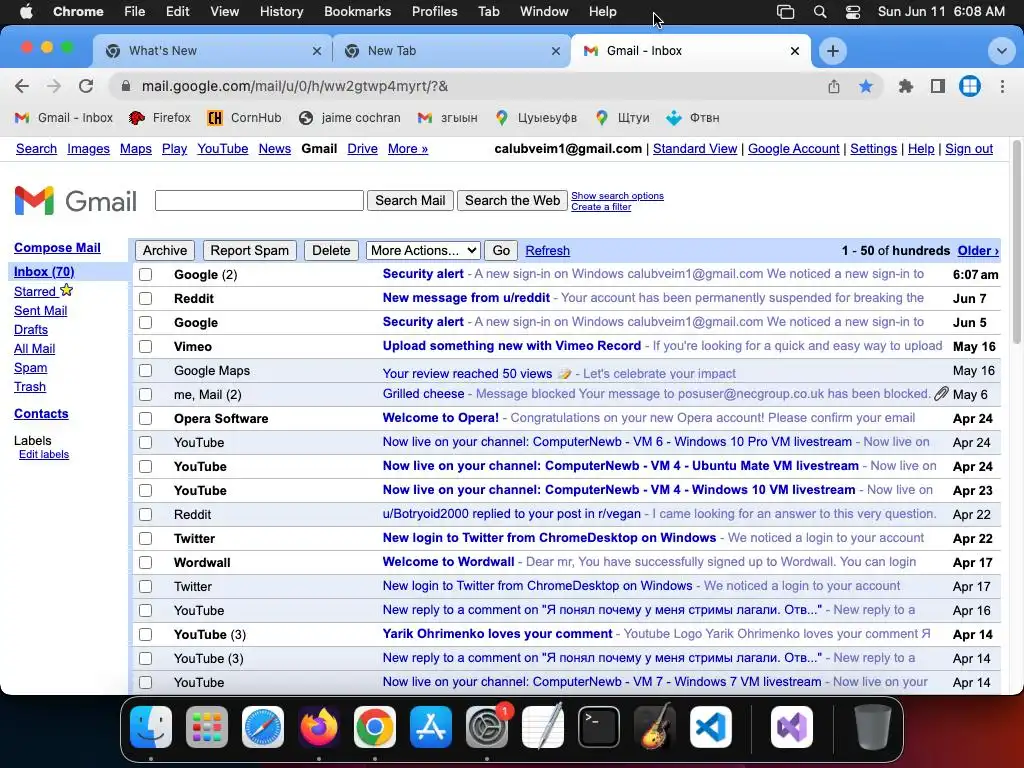Click the Delete button
This screenshot has height=768, width=1024.
point(331,250)
